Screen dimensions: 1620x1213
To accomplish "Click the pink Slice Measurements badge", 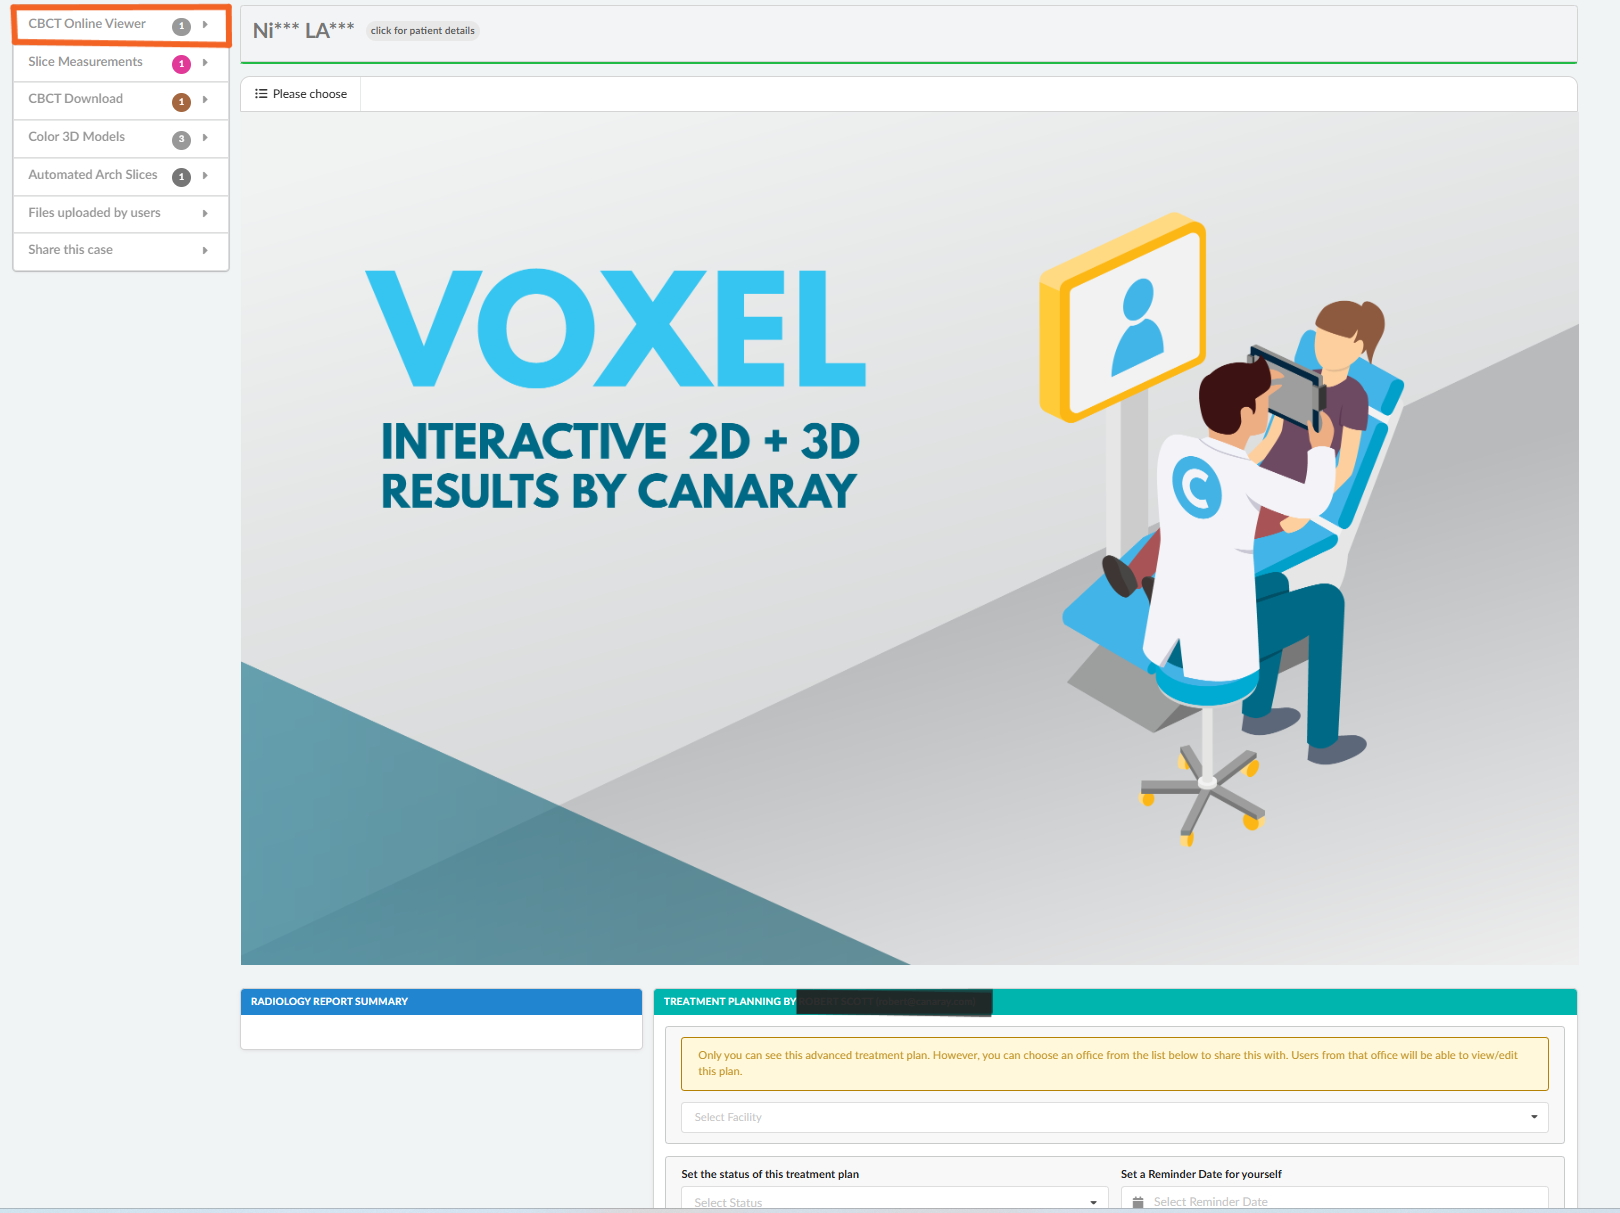I will (181, 64).
